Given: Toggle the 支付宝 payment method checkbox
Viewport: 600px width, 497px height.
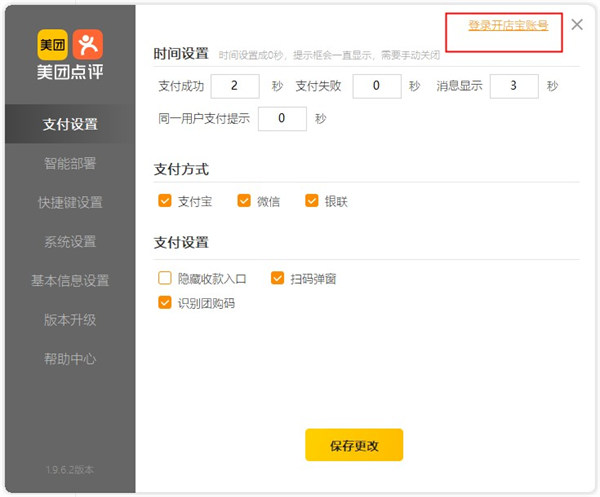Looking at the screenshot, I should [x=165, y=201].
